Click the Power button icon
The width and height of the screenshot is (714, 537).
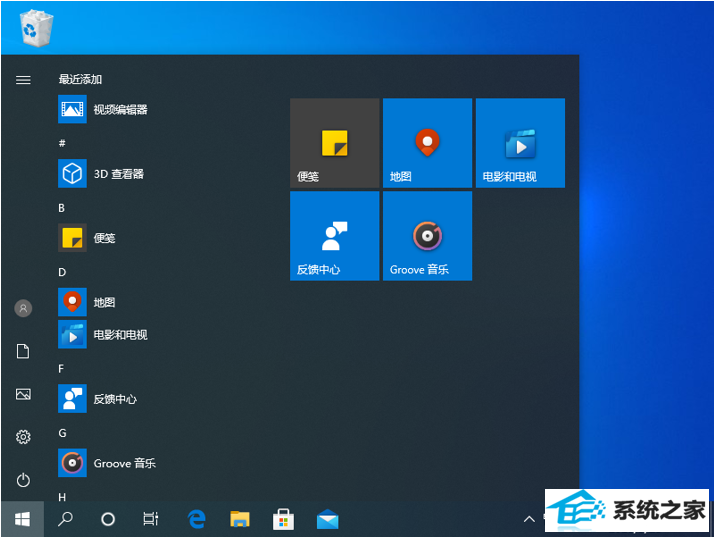pyautogui.click(x=23, y=480)
